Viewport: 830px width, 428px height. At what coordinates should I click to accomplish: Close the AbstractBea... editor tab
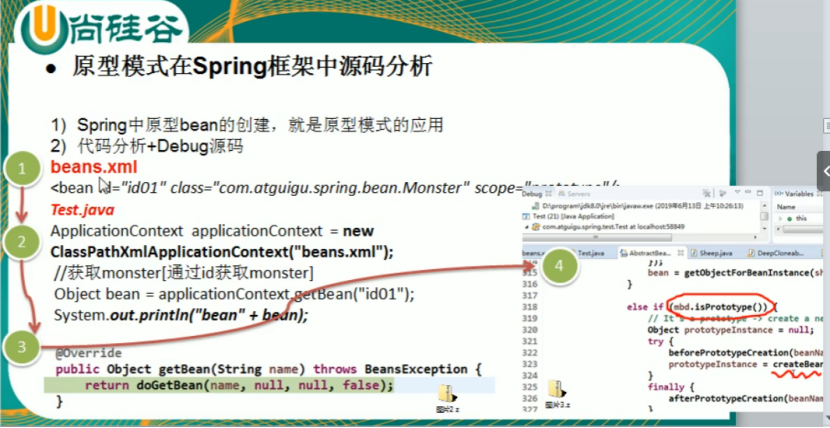681,253
